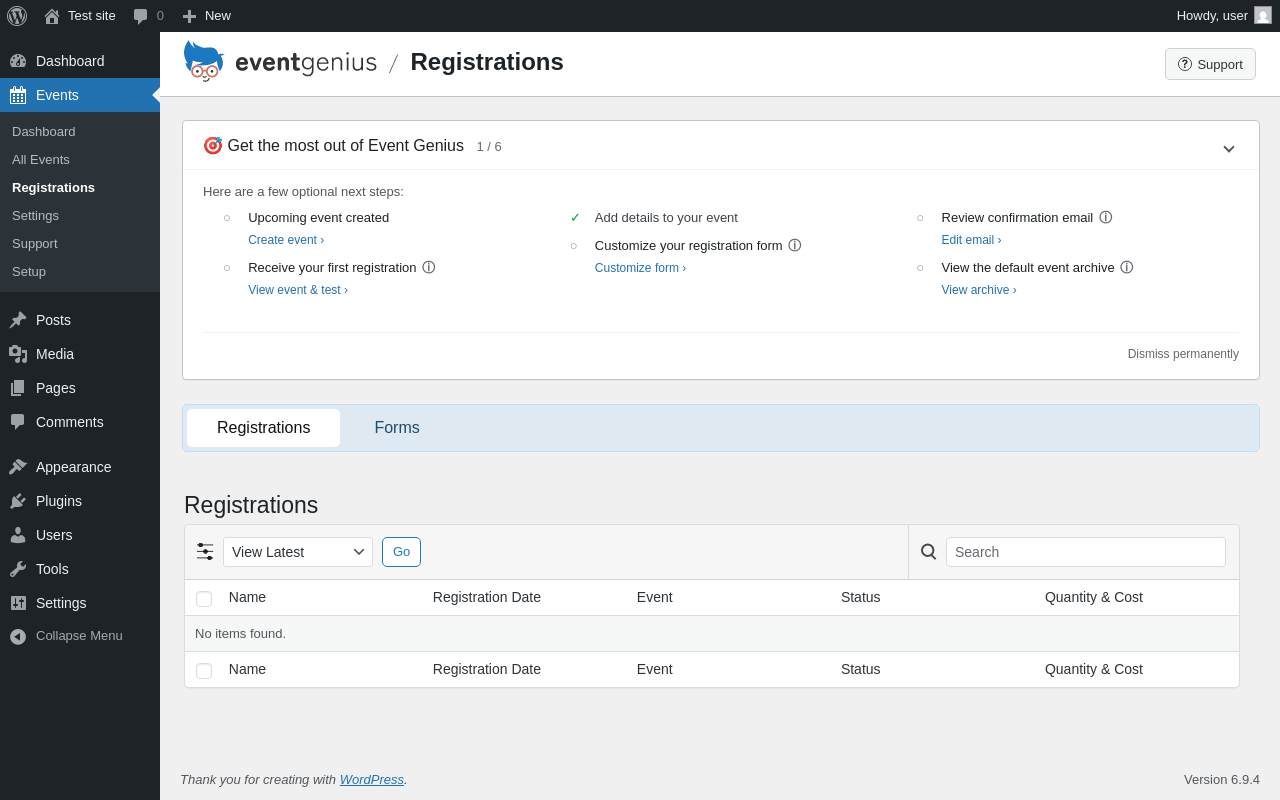The height and width of the screenshot is (800, 1280).
Task: Follow the Customize form link
Action: (x=640, y=268)
